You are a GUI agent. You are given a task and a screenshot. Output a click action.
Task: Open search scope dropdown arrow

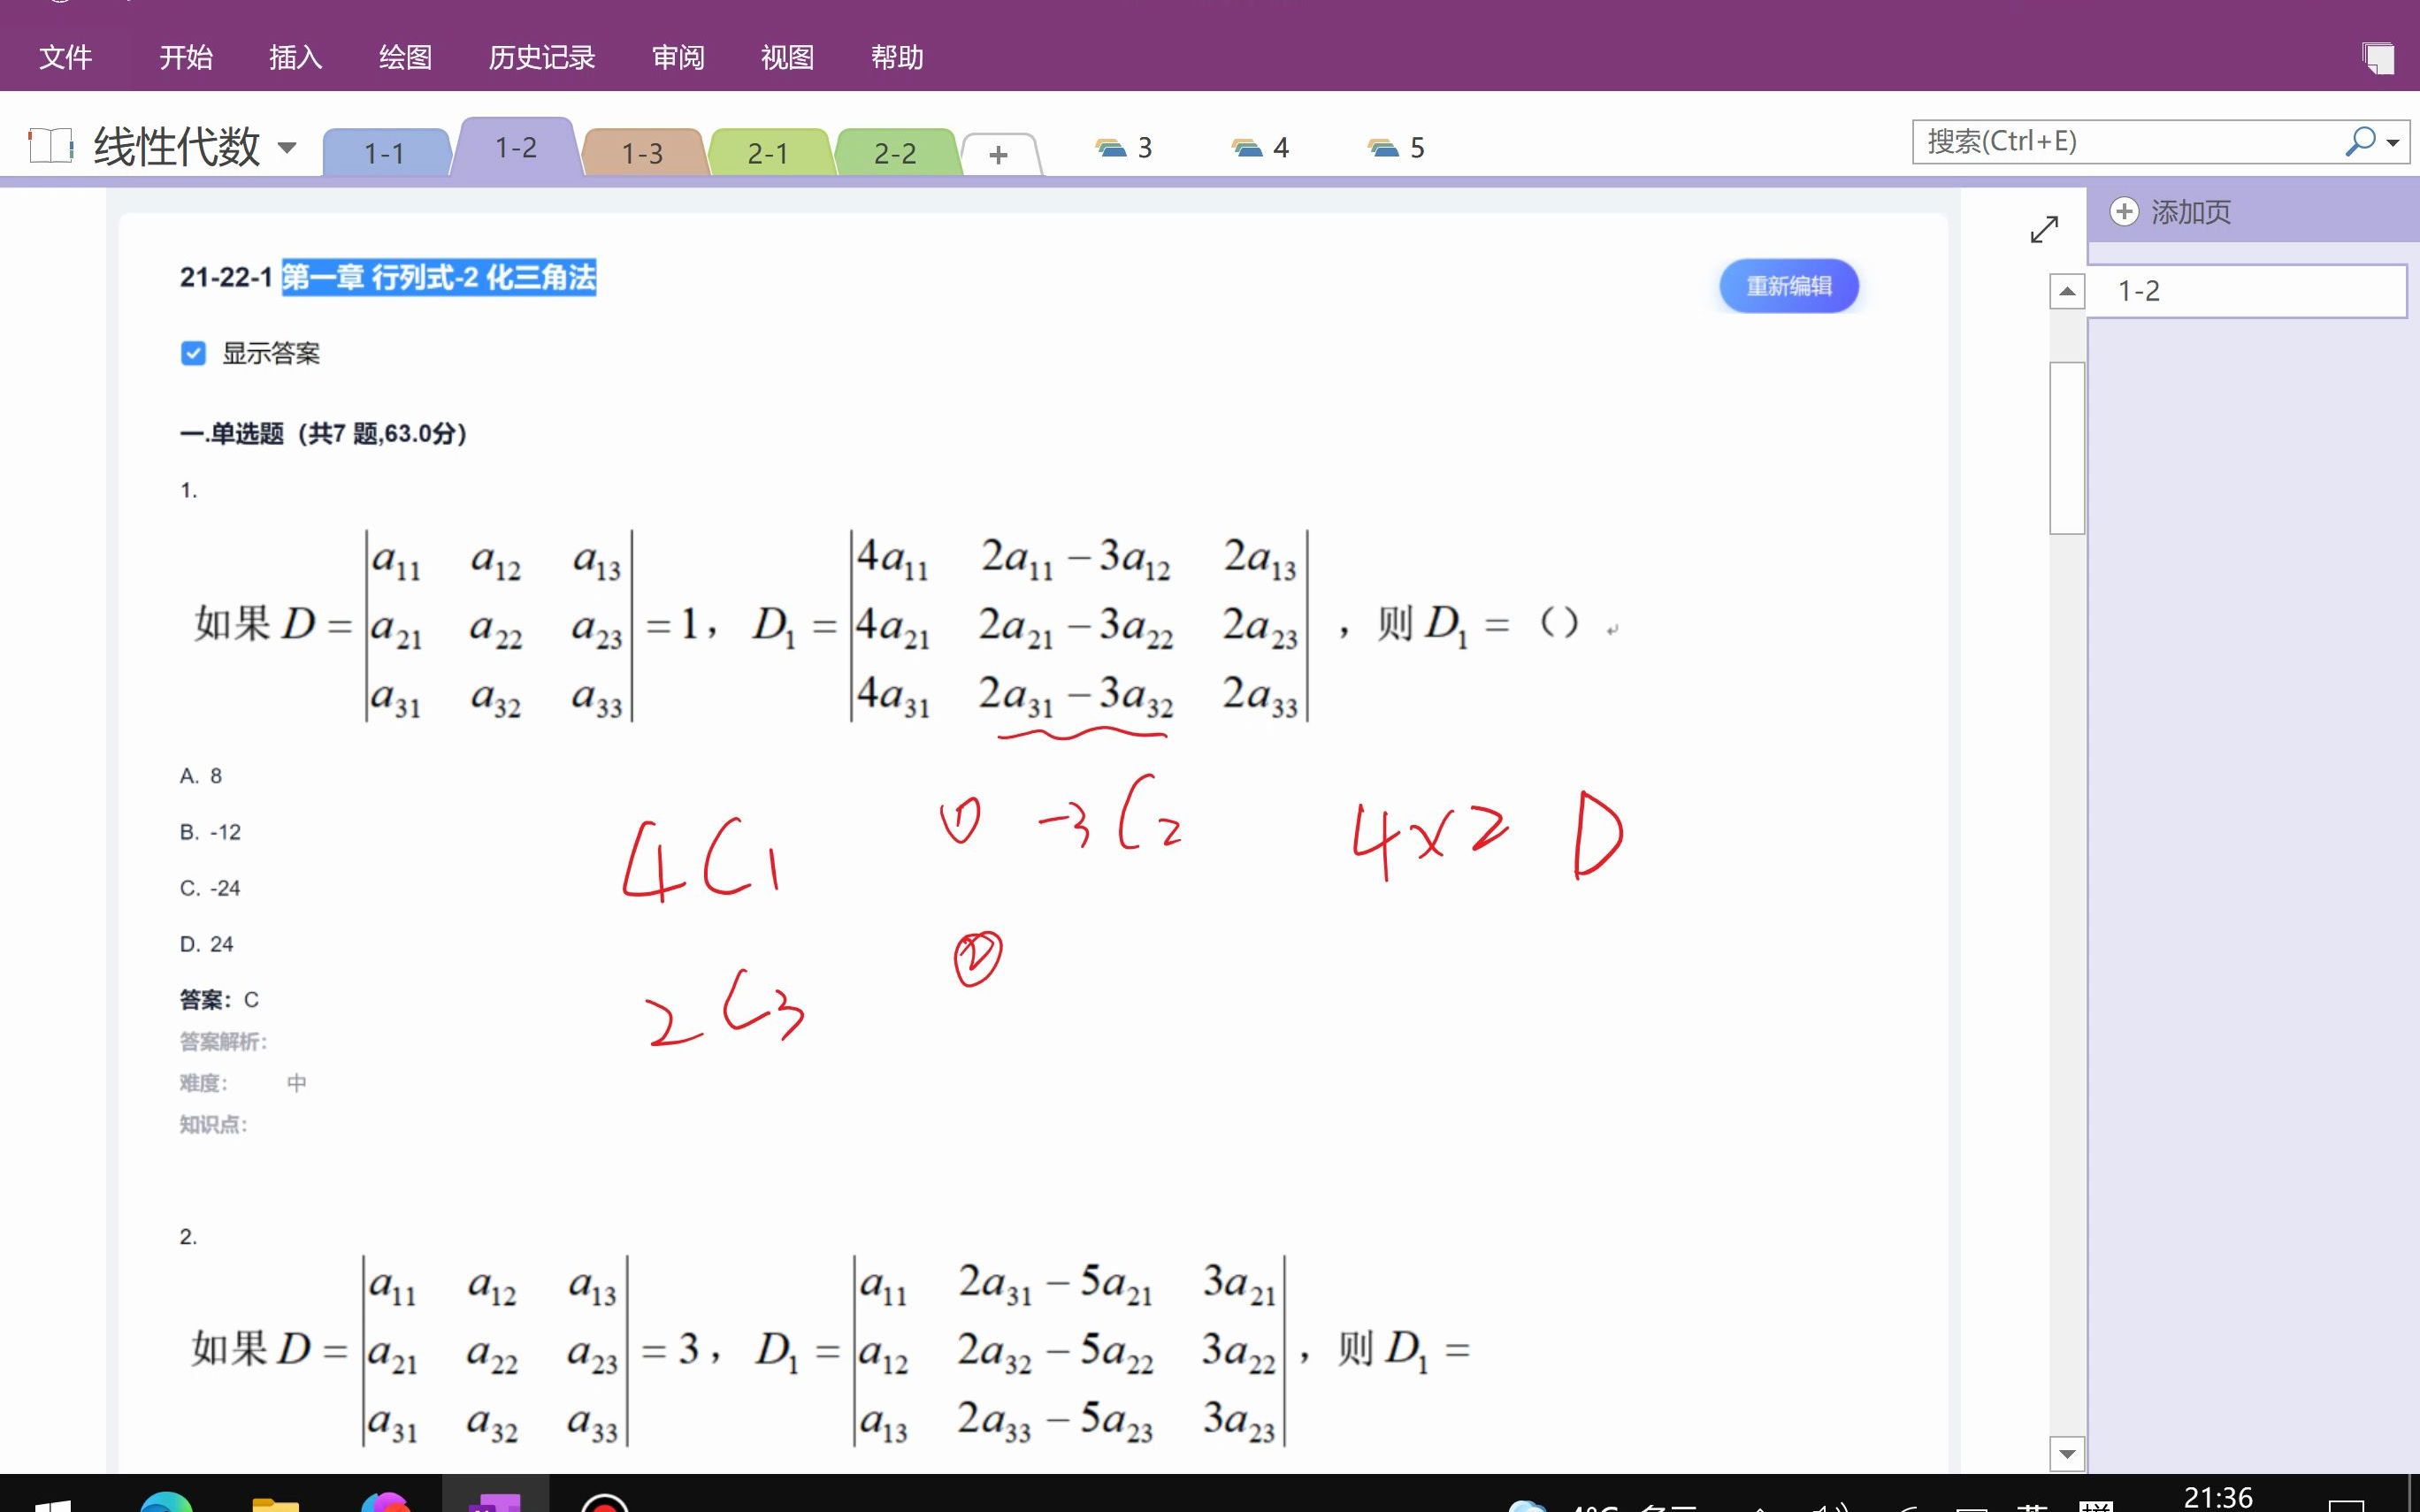pyautogui.click(x=2393, y=142)
